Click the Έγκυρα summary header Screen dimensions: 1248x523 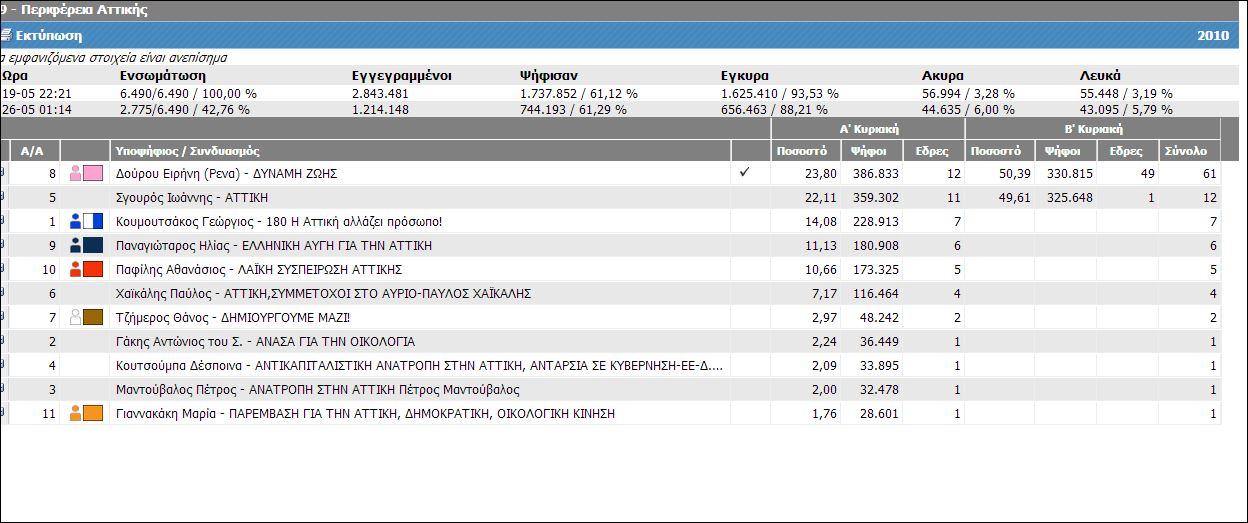744,75
